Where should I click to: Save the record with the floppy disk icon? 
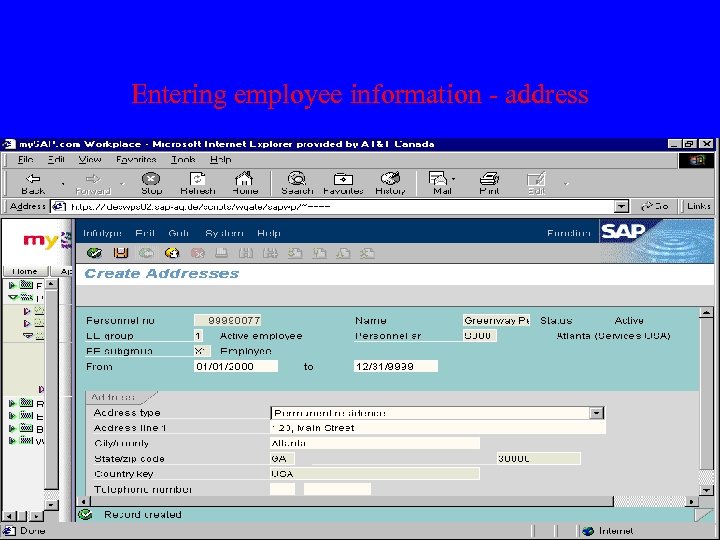(121, 253)
